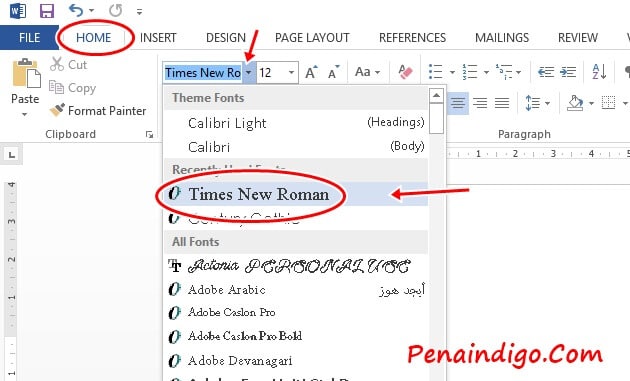Image resolution: width=630 pixels, height=381 pixels.
Task: Expand the Paste options arrow
Action: (x=25, y=114)
